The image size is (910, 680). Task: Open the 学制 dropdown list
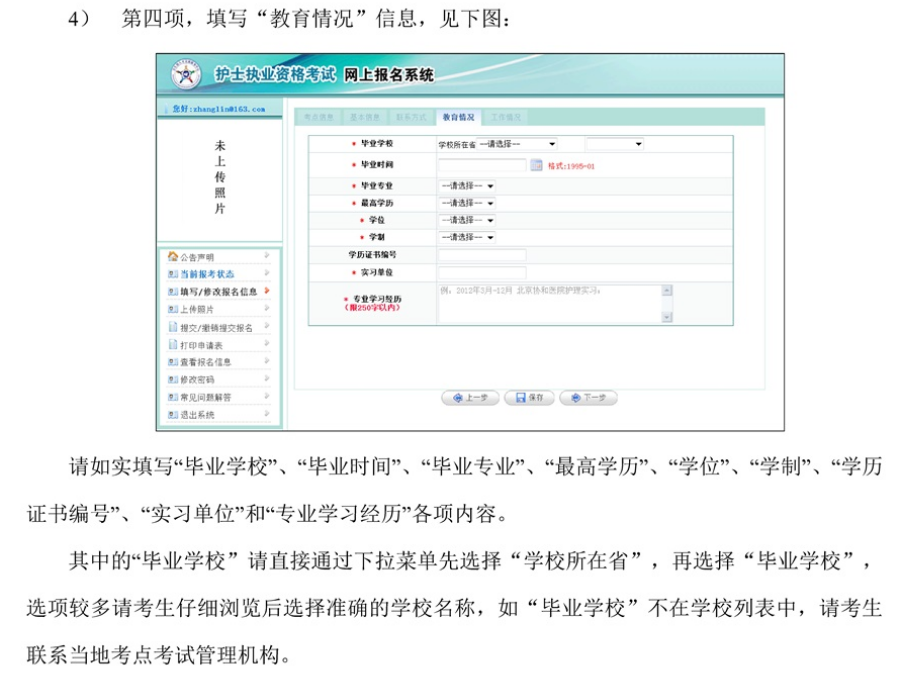[x=467, y=237]
